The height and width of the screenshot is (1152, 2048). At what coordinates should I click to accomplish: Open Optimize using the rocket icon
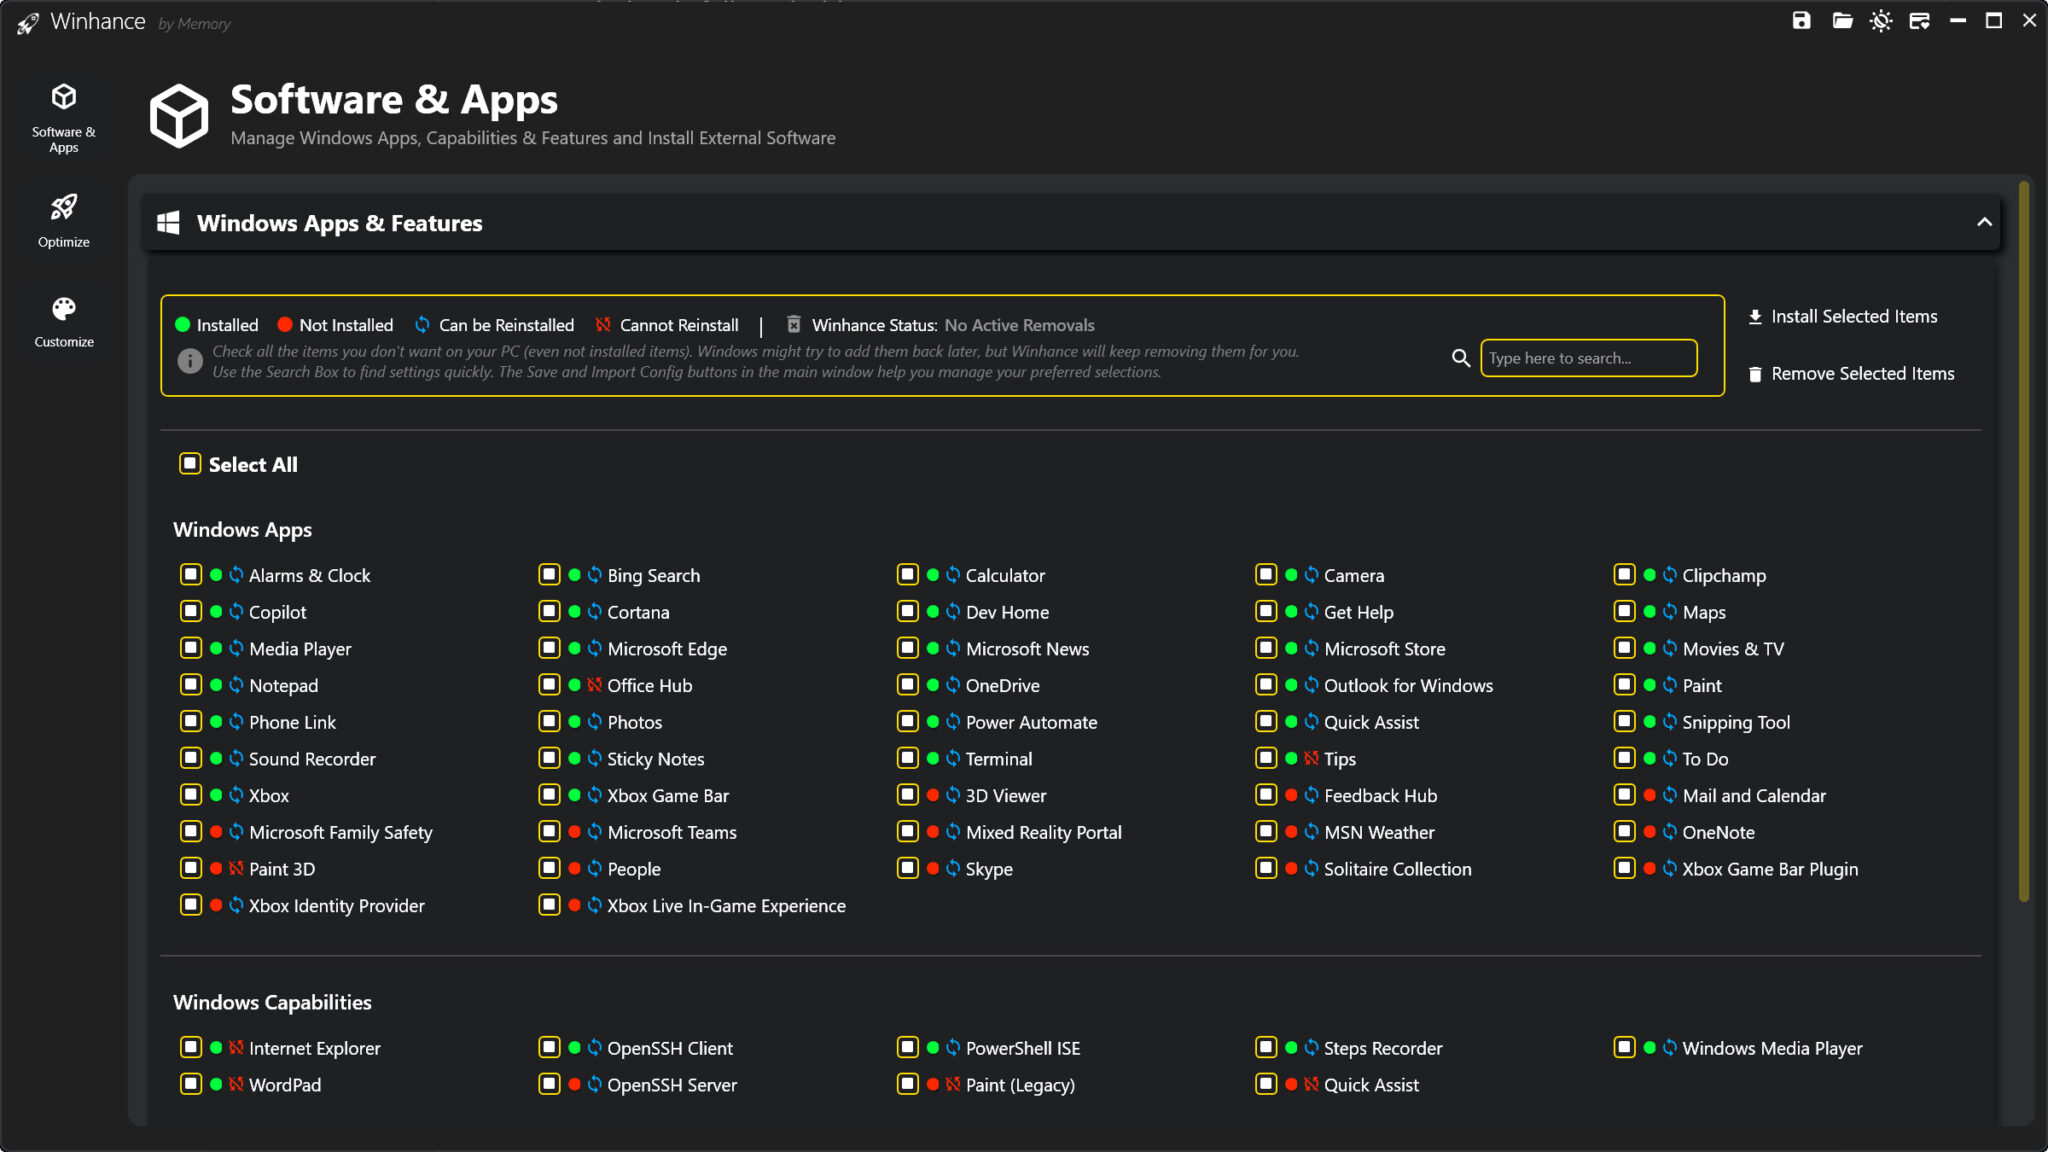click(x=63, y=208)
